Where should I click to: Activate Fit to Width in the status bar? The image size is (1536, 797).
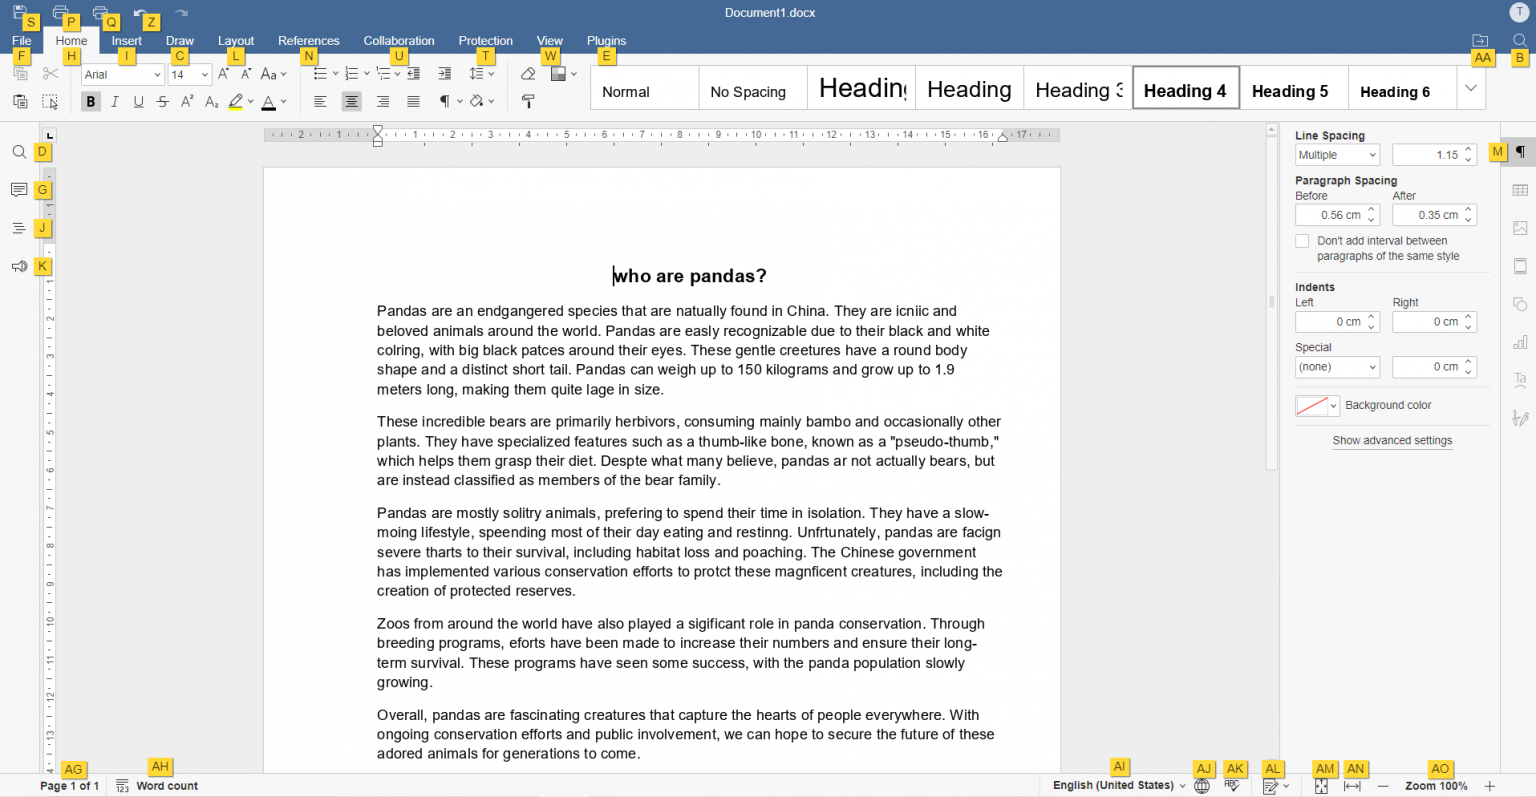click(1356, 785)
